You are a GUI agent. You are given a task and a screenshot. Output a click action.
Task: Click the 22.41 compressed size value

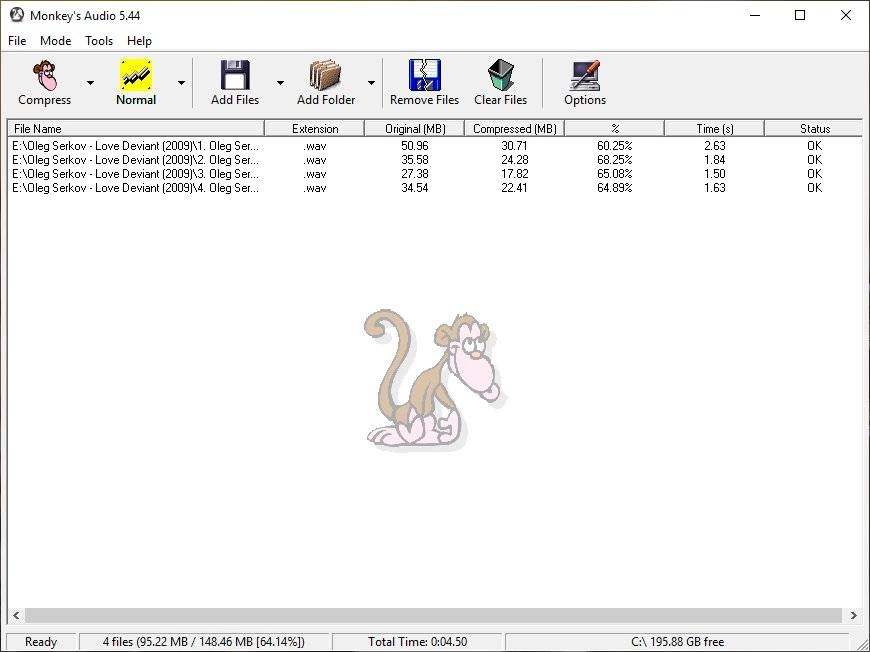(514, 188)
